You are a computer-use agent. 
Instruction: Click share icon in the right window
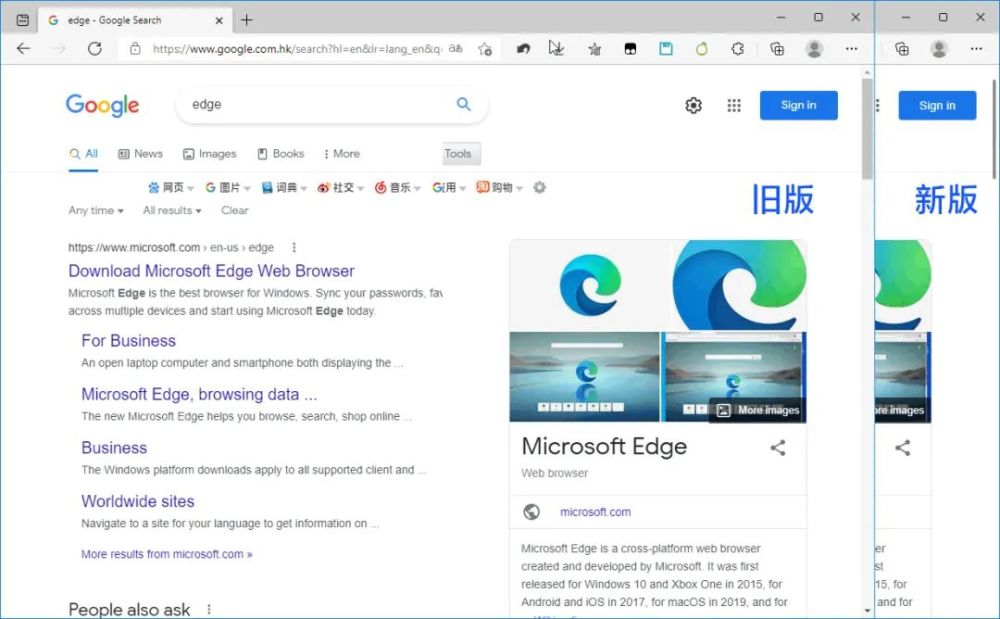point(902,448)
